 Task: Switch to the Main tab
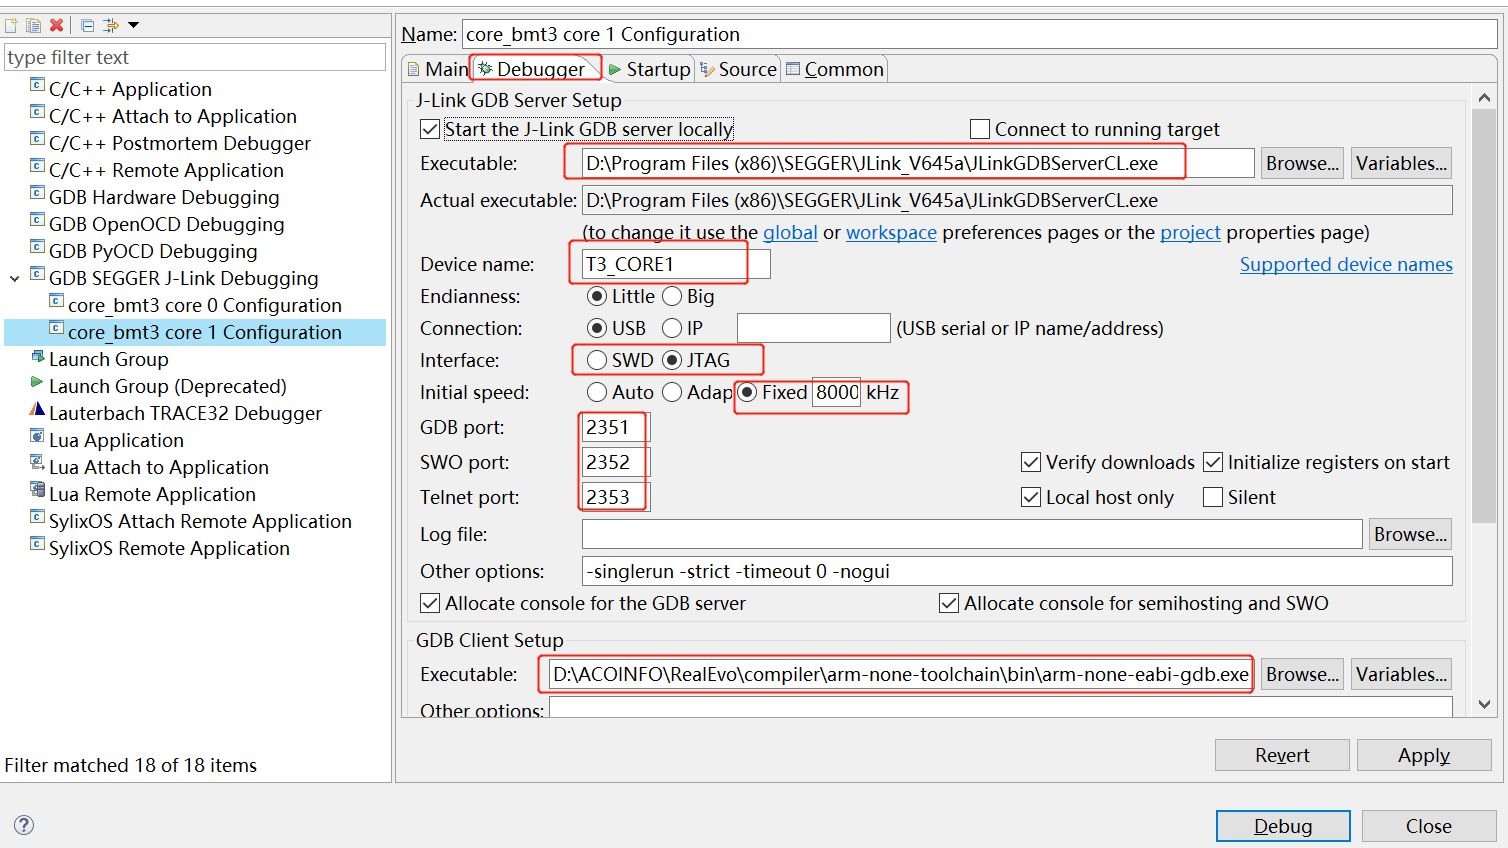tap(437, 69)
